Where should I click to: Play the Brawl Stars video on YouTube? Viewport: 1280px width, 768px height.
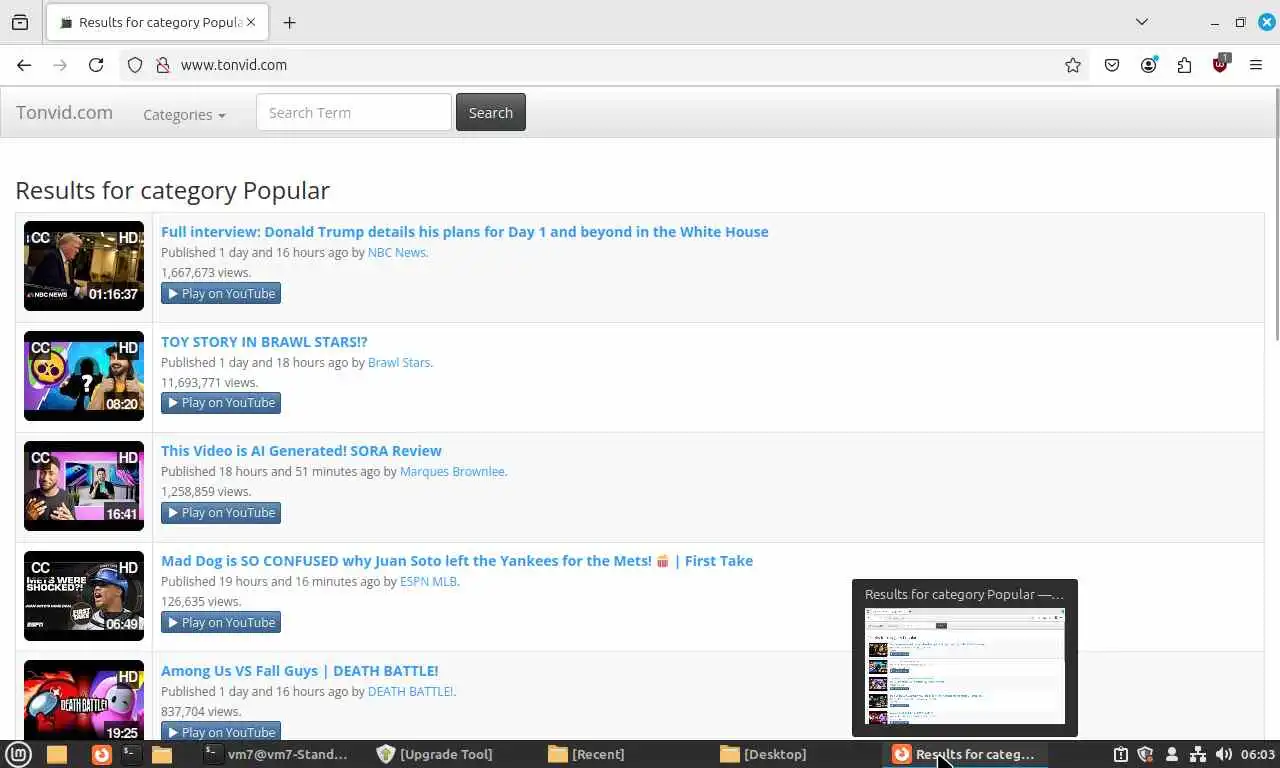pos(221,403)
